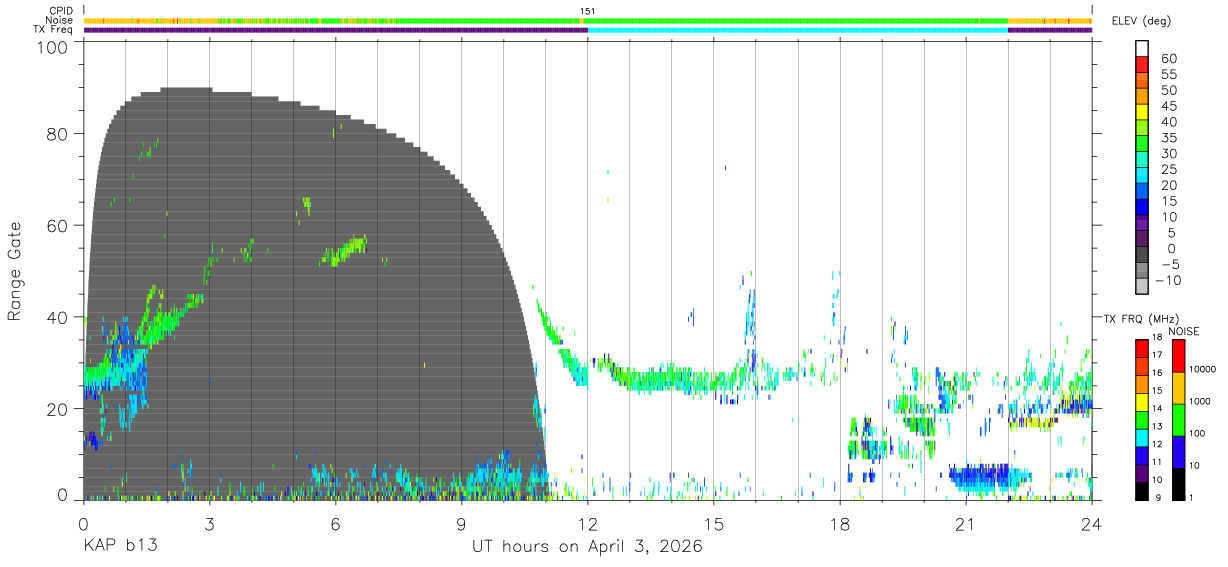Click the 60 tick label on the Range Gate axis

(59, 225)
